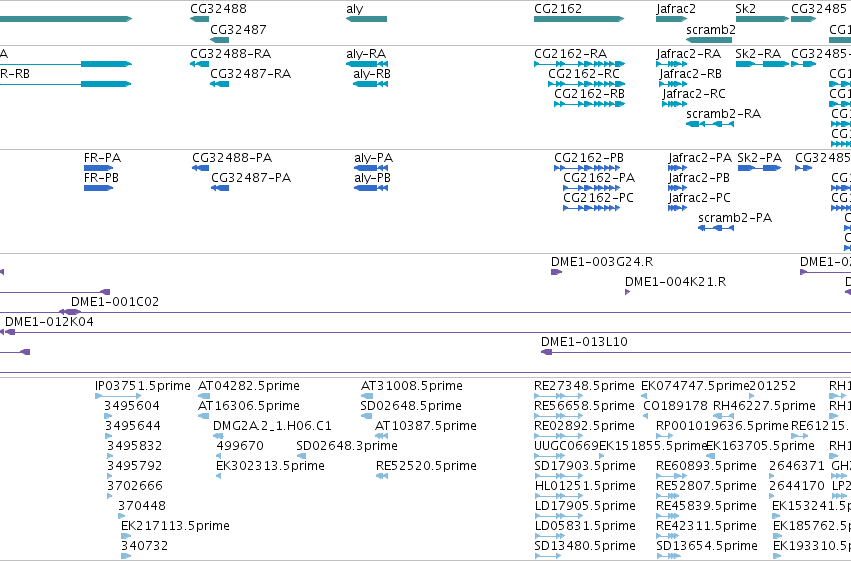Select EST AT16306.5prime
Screen dimensions: 851x561
pos(249,406)
